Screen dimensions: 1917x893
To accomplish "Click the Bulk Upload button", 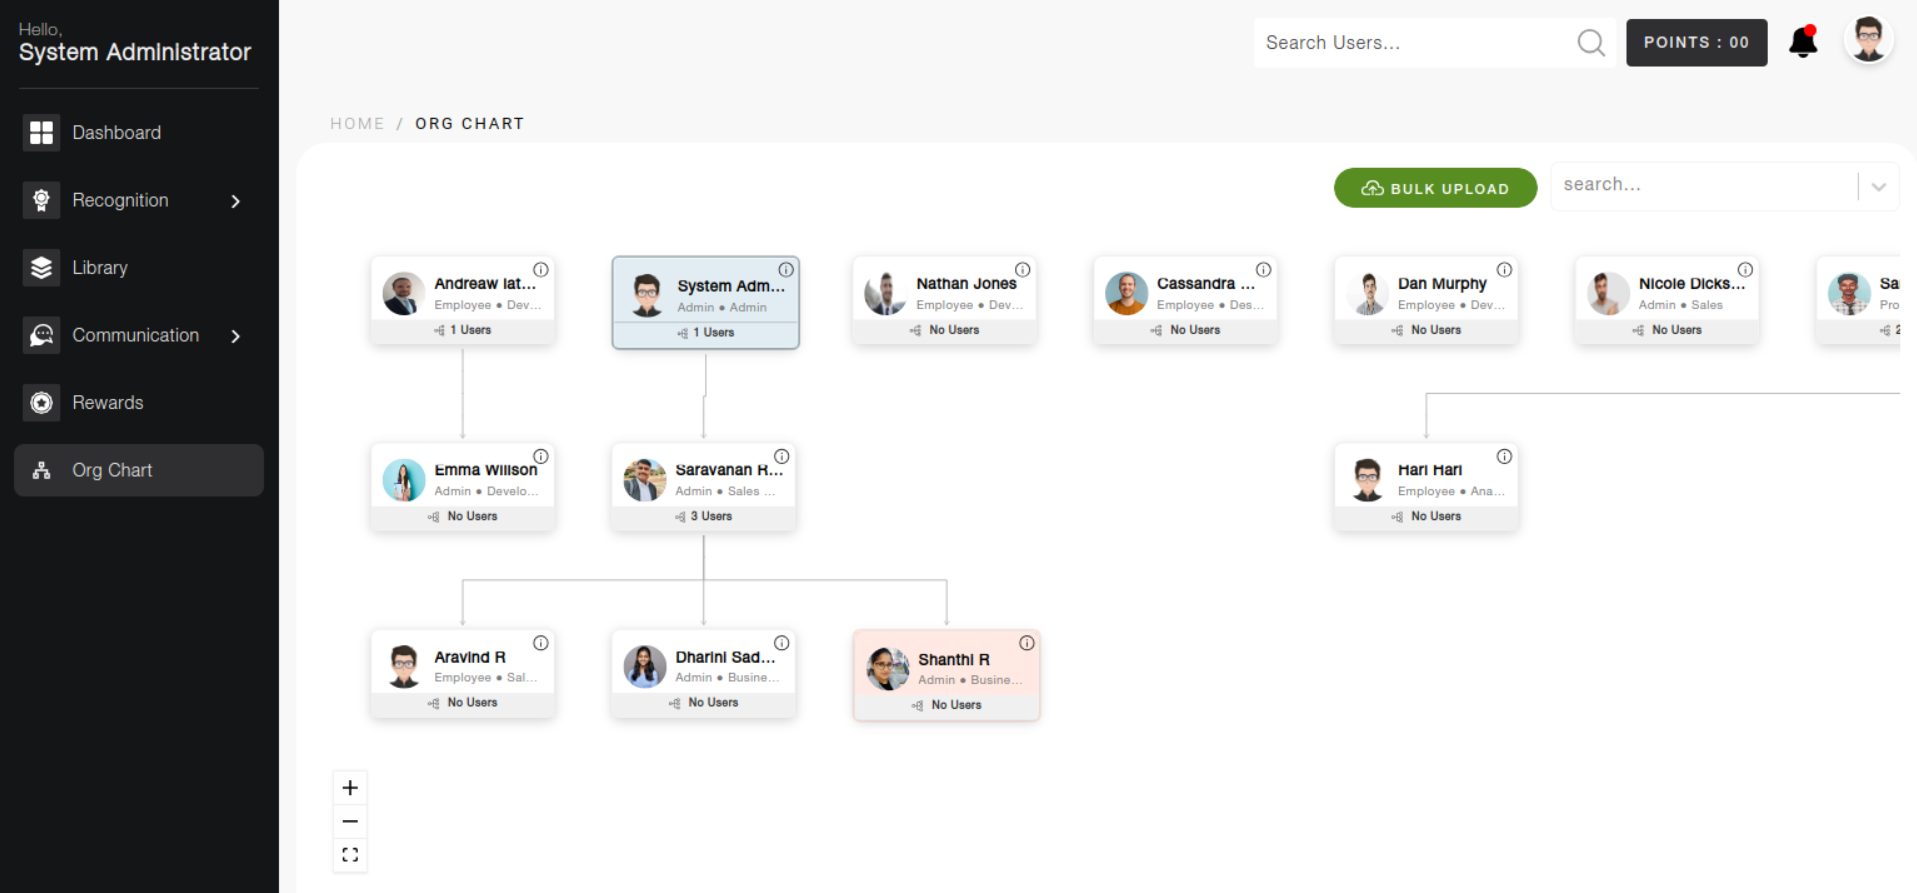I will pos(1435,188).
